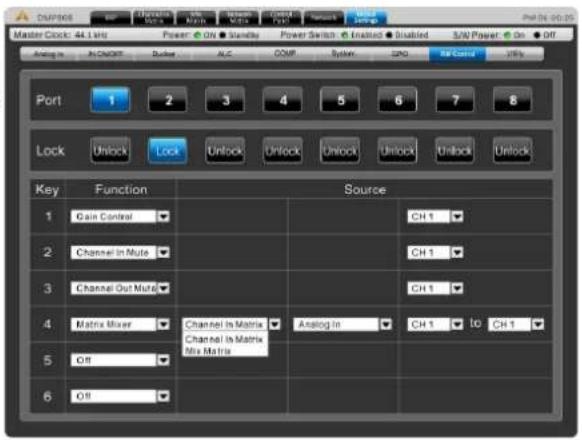Switch to the ALC sub-tab

click(x=224, y=54)
